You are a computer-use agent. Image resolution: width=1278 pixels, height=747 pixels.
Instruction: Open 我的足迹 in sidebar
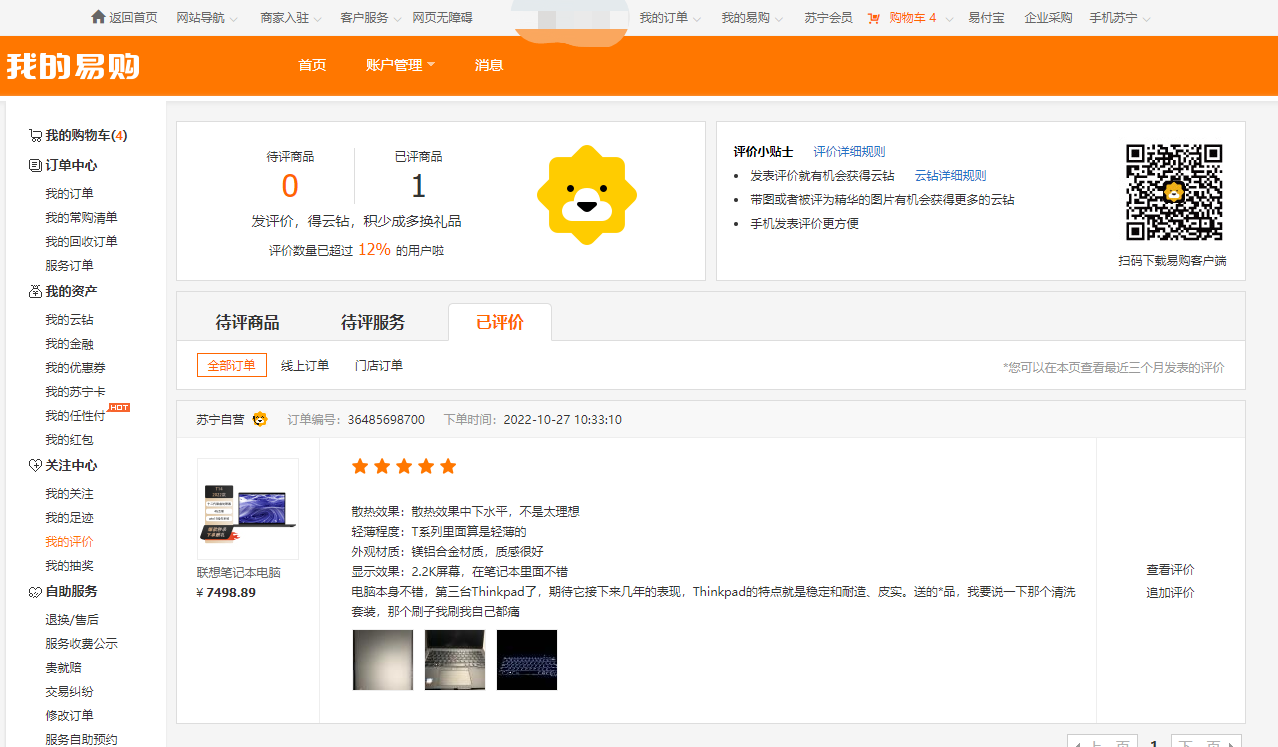tap(69, 518)
